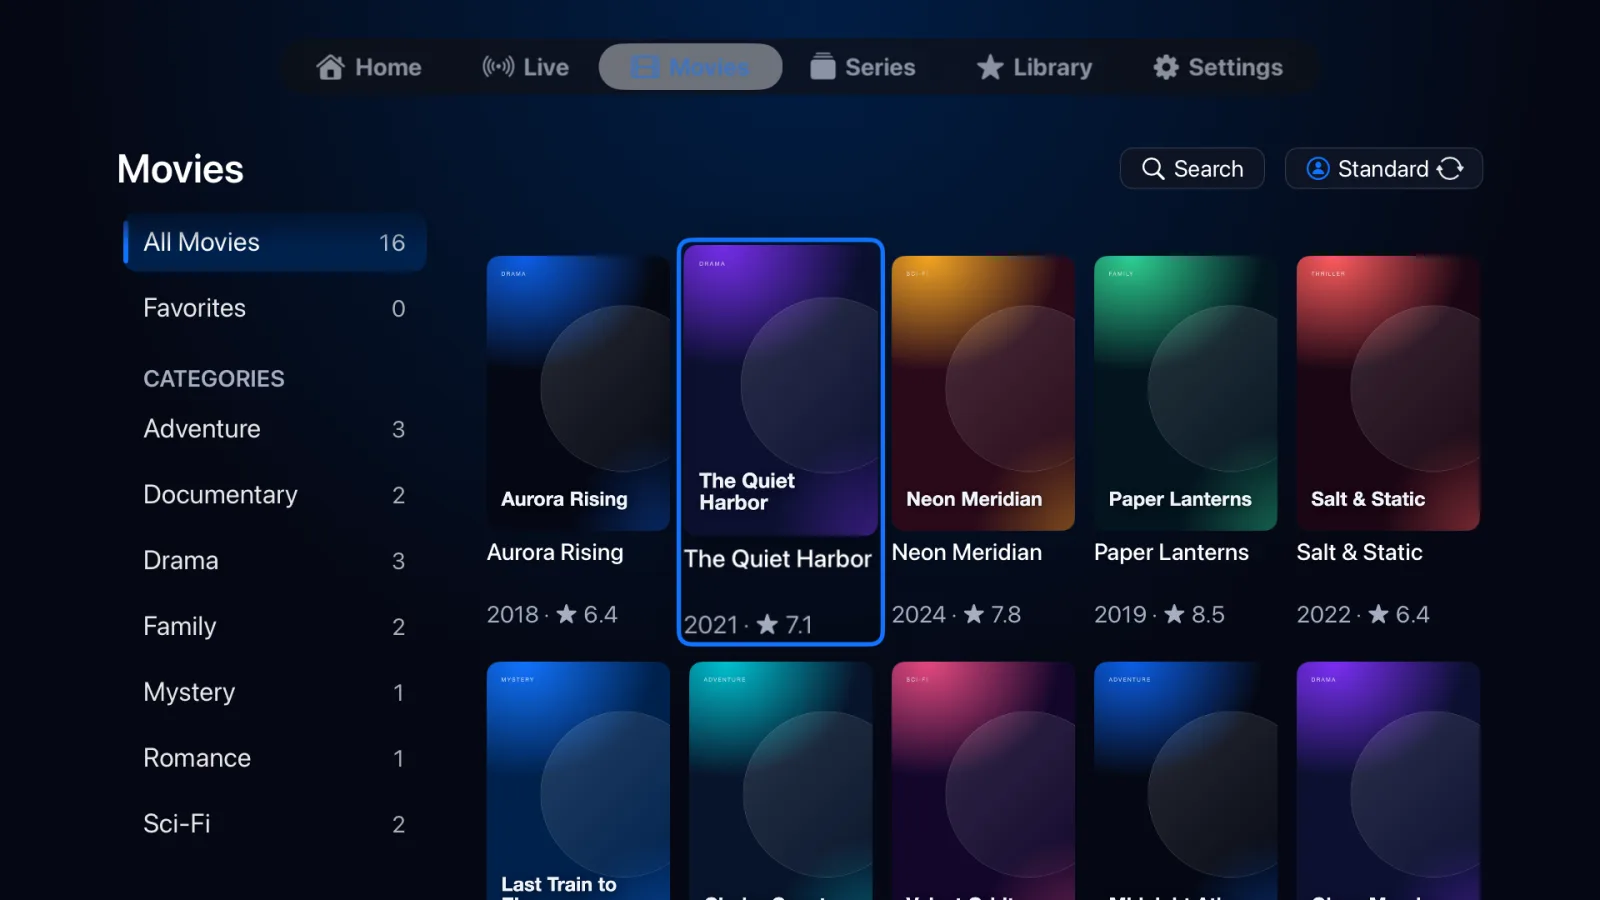The width and height of the screenshot is (1600, 900).
Task: Click Salt & Static rating 6.4
Action: [1398, 614]
